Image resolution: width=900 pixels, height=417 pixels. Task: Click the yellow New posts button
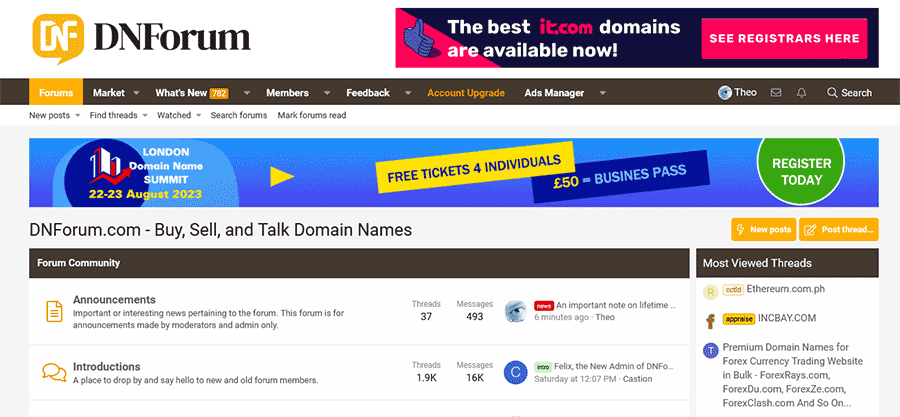pyautogui.click(x=763, y=229)
